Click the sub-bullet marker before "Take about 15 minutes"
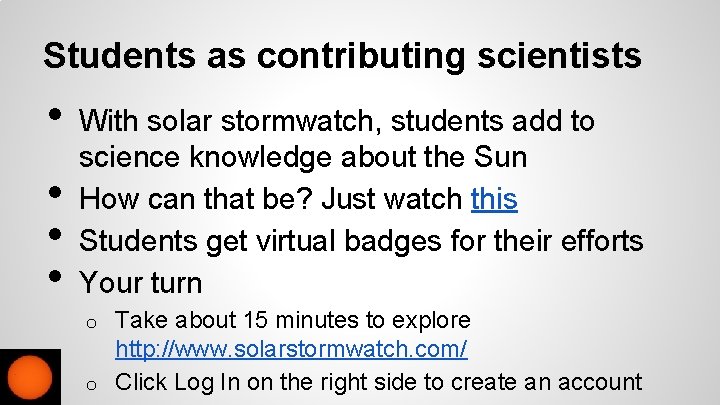The image size is (720, 405). (90, 323)
